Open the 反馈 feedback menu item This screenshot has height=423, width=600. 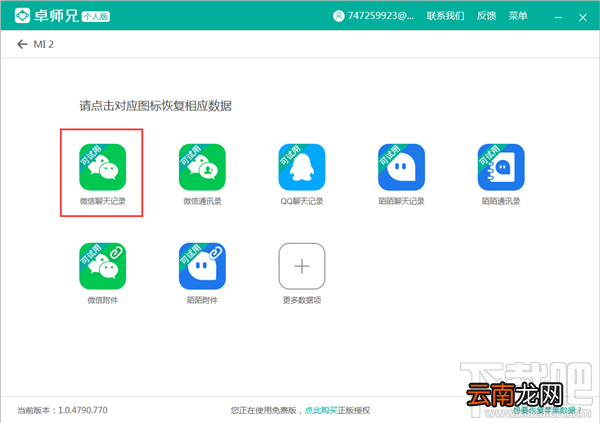486,16
